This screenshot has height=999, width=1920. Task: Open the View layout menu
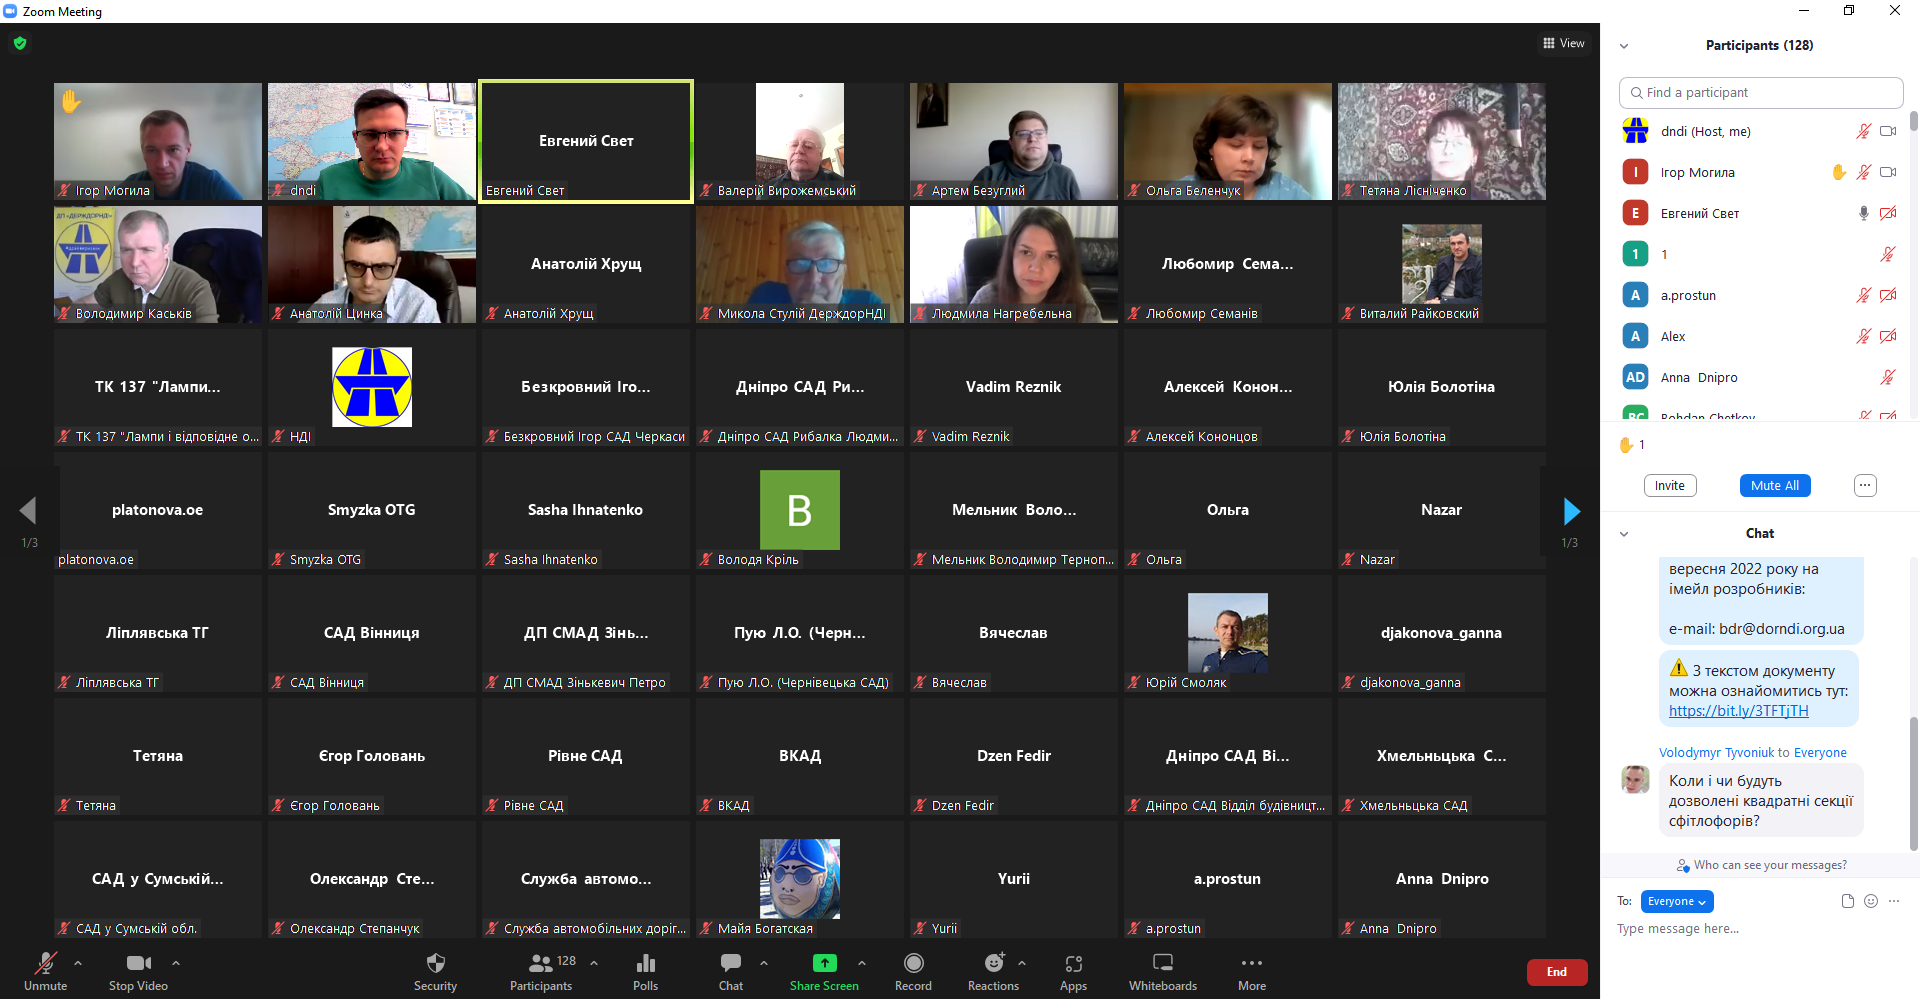1564,43
